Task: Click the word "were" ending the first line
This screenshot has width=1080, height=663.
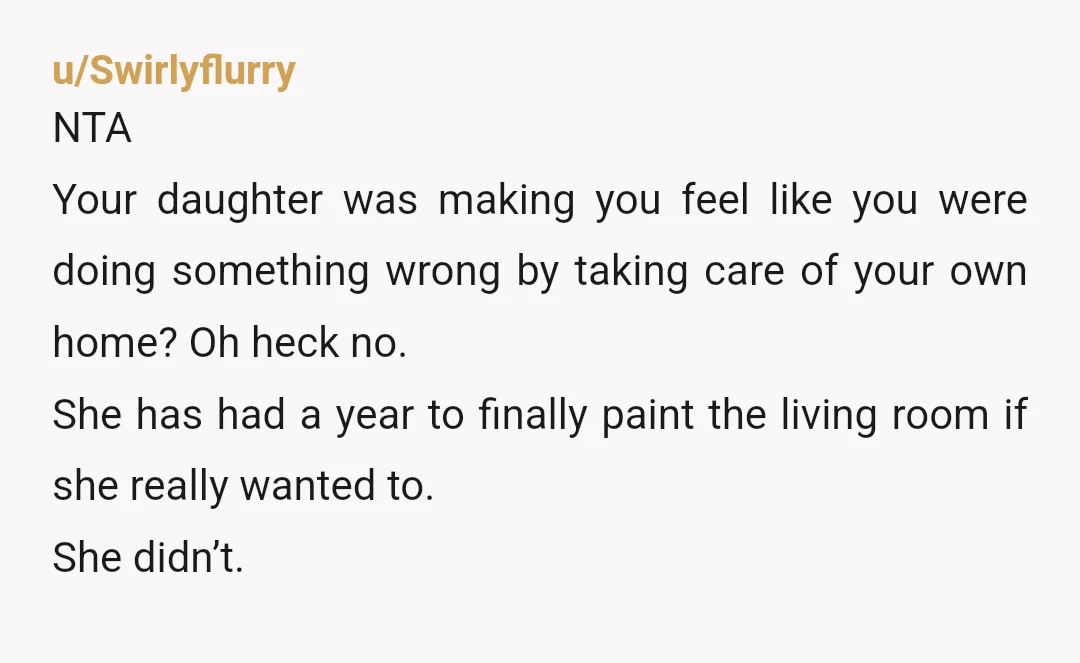Action: tap(983, 202)
